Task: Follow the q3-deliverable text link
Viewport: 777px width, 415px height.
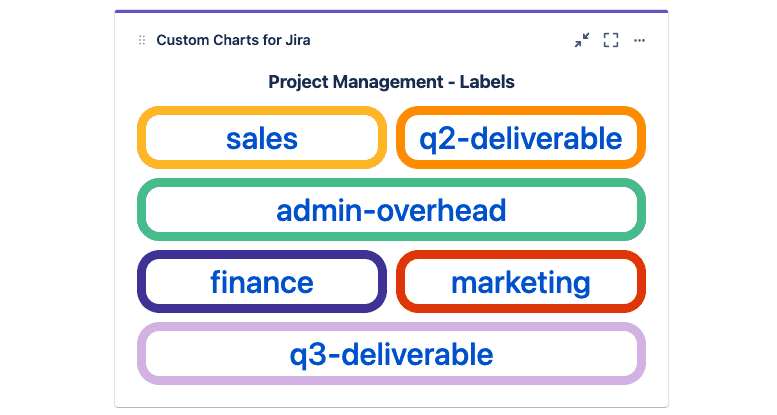Action: coord(391,355)
